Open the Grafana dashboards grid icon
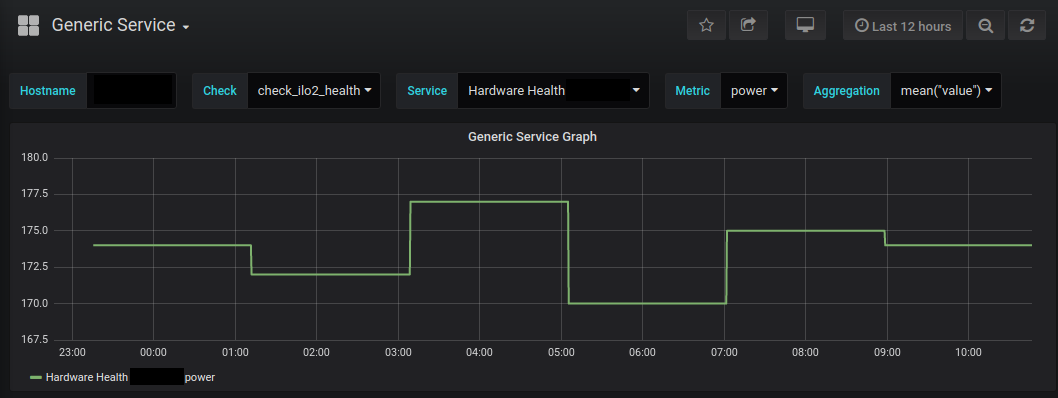Viewport: 1058px width, 398px height. pos(28,26)
